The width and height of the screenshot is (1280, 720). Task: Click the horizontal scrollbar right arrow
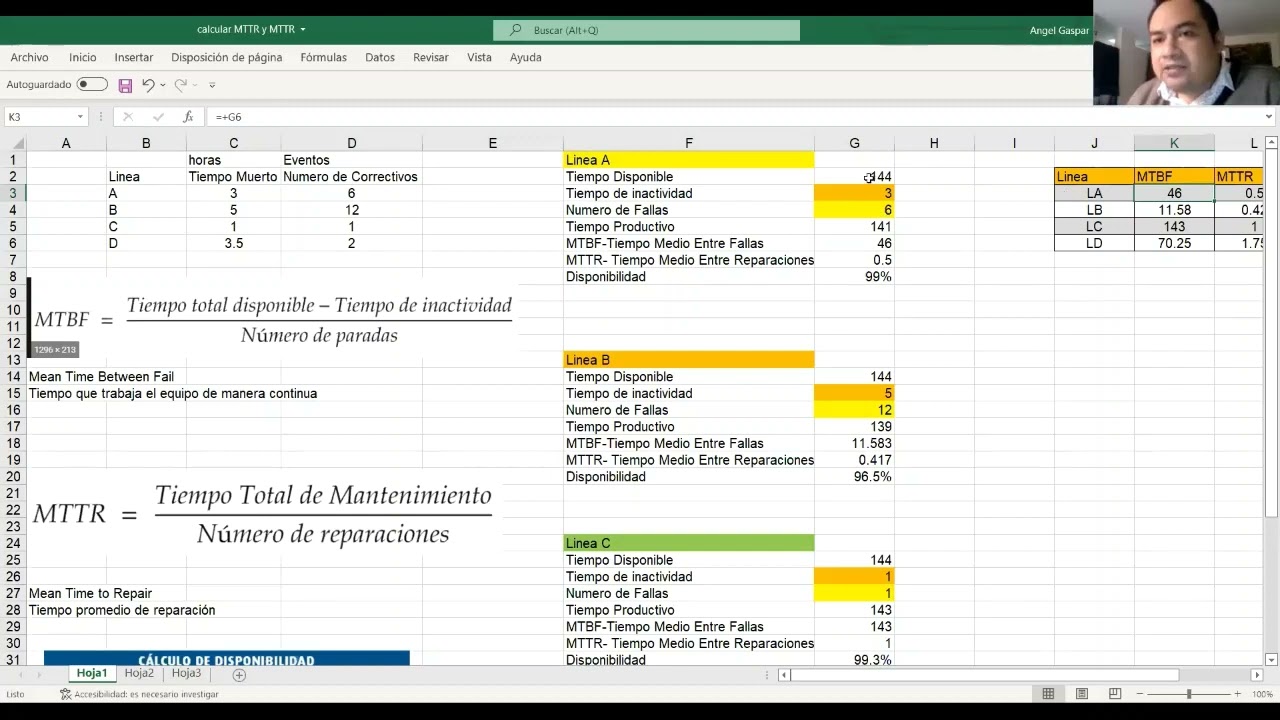click(x=1257, y=675)
